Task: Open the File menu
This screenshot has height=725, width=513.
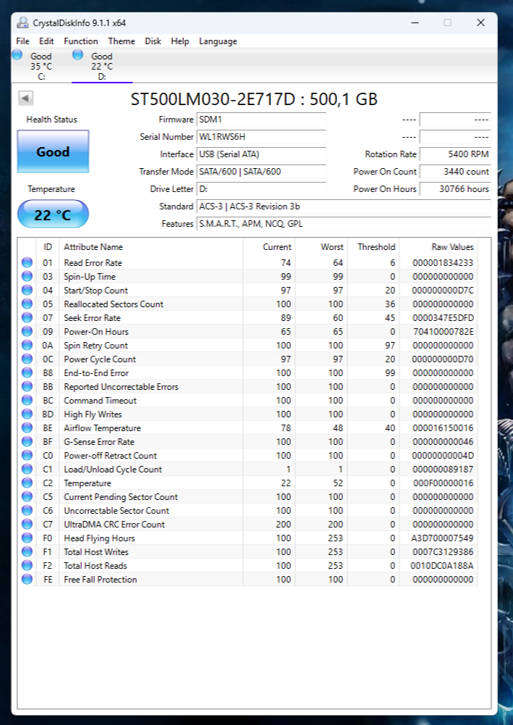Action: 22,41
